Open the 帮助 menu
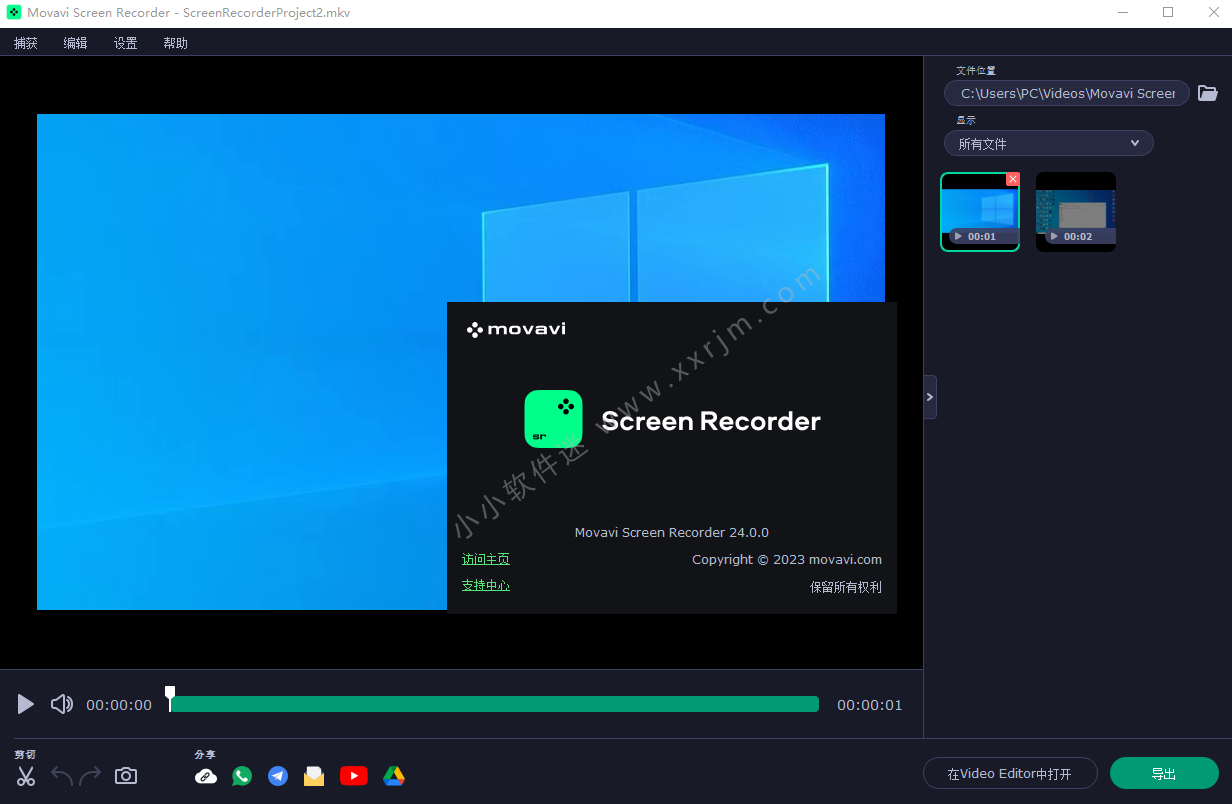 175,43
